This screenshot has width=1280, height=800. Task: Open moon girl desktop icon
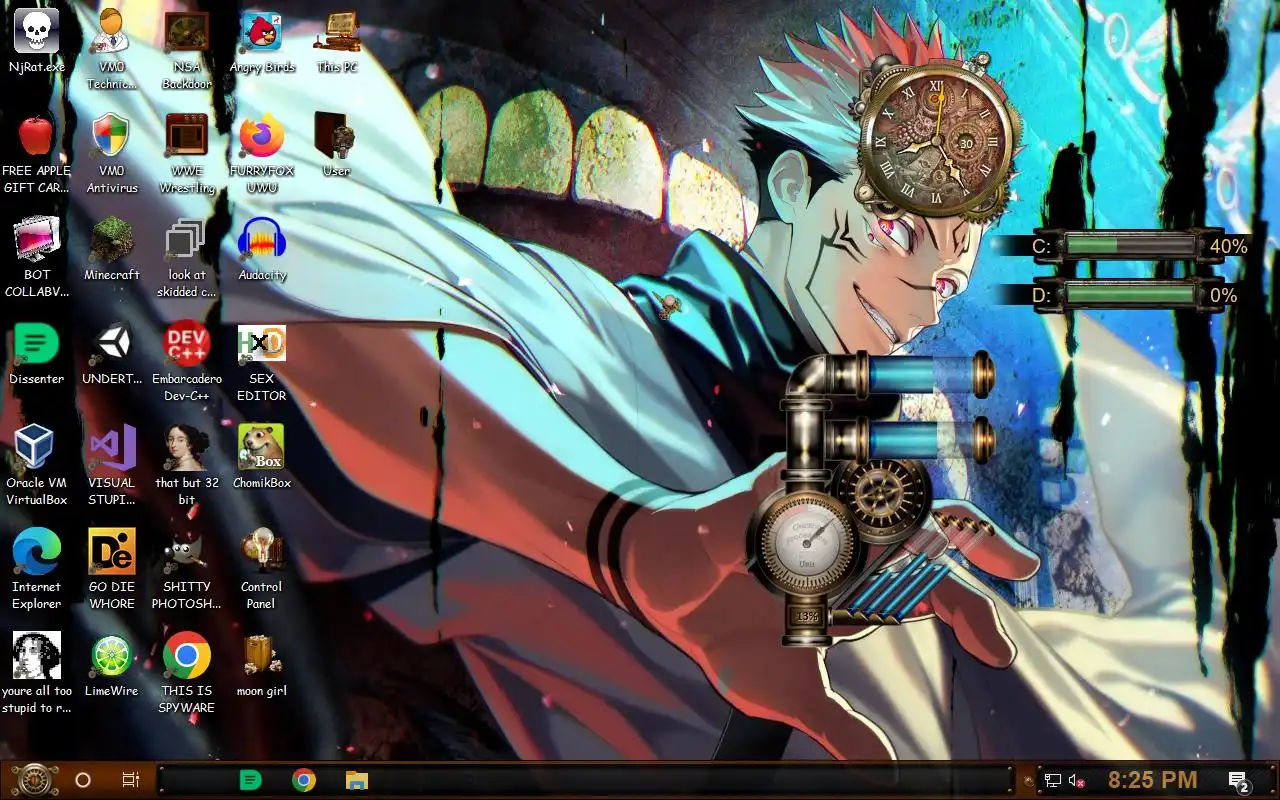[262, 655]
